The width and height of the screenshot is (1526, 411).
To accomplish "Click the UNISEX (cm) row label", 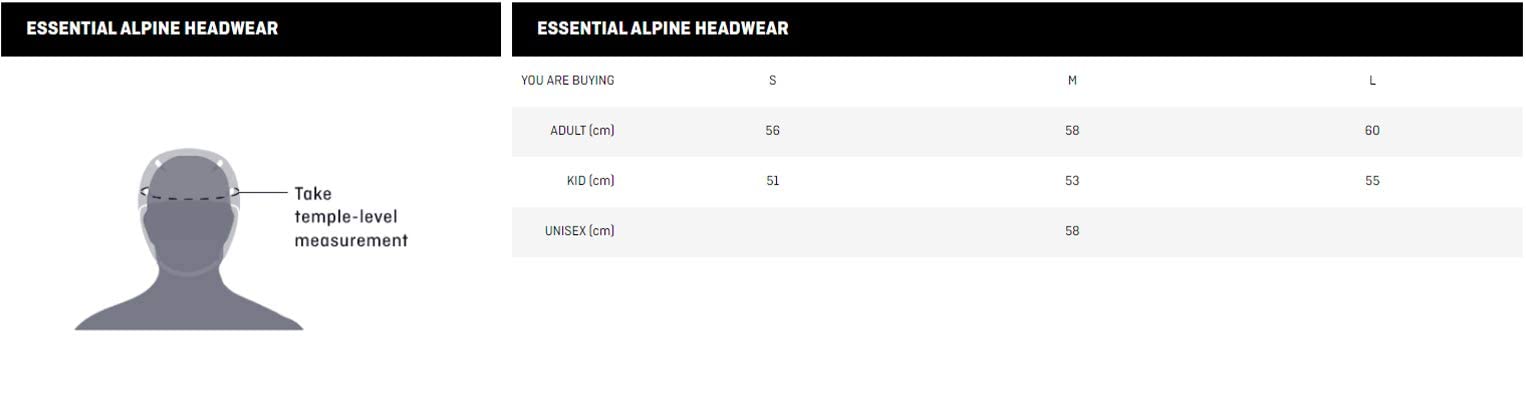I will tap(579, 231).
